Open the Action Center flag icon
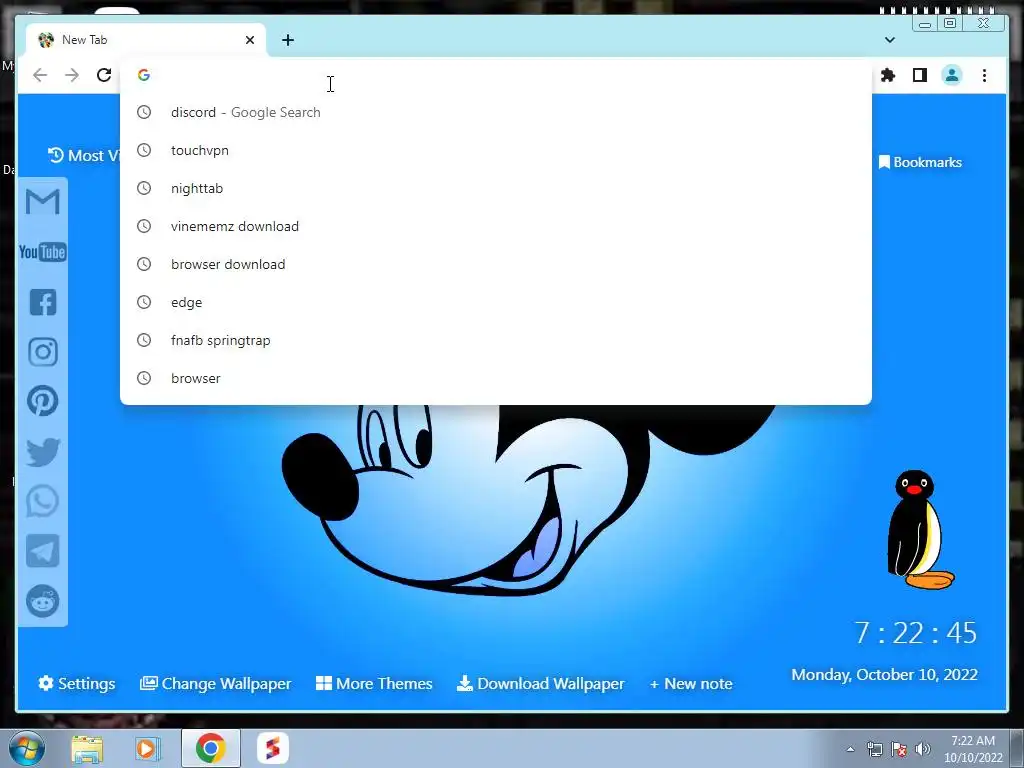The image size is (1024, 768). click(x=899, y=749)
